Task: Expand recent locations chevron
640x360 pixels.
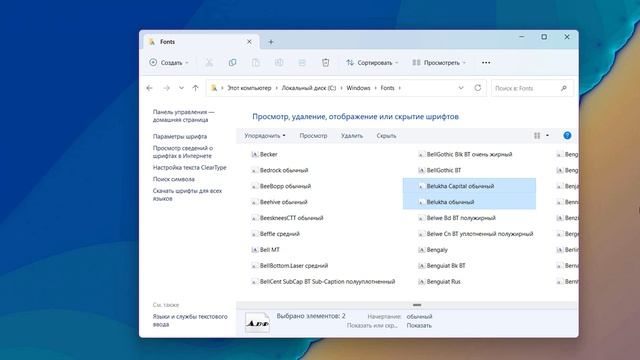Action: coord(181,88)
